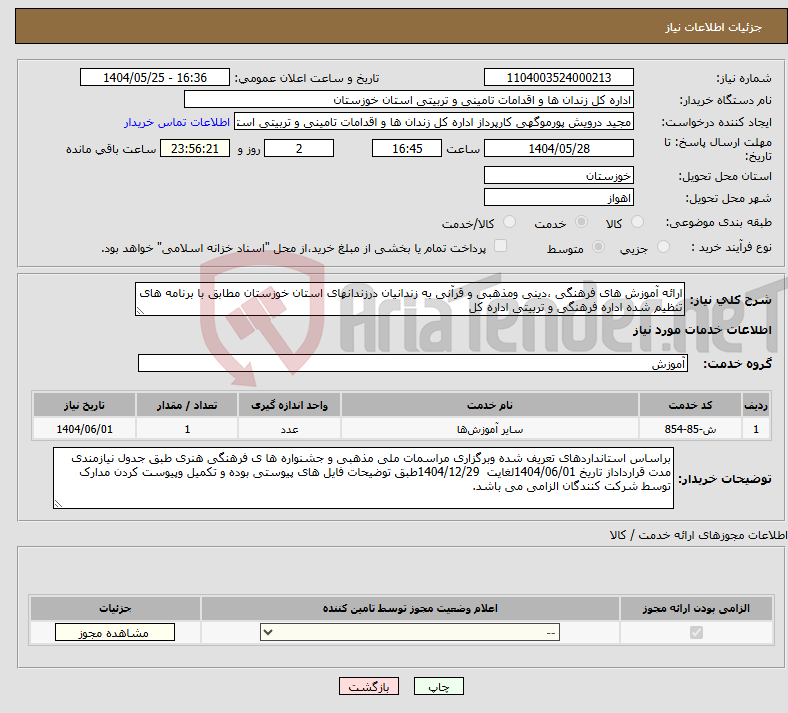
Task: Click the اعلام وضعیت مجوز توسط تامین کننده header
Action: pos(410,608)
